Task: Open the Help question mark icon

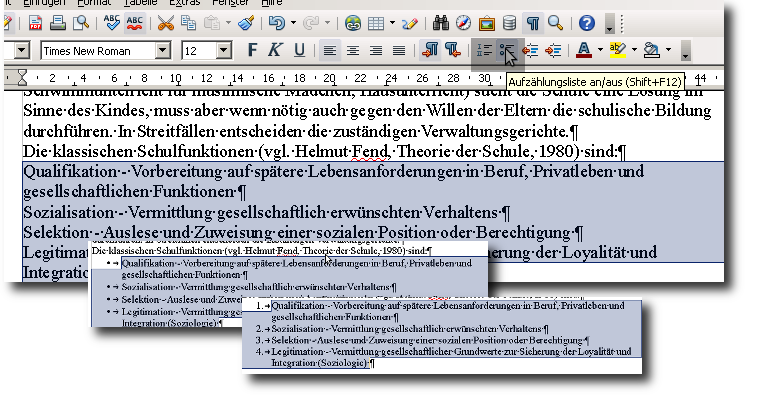Action: (x=587, y=23)
